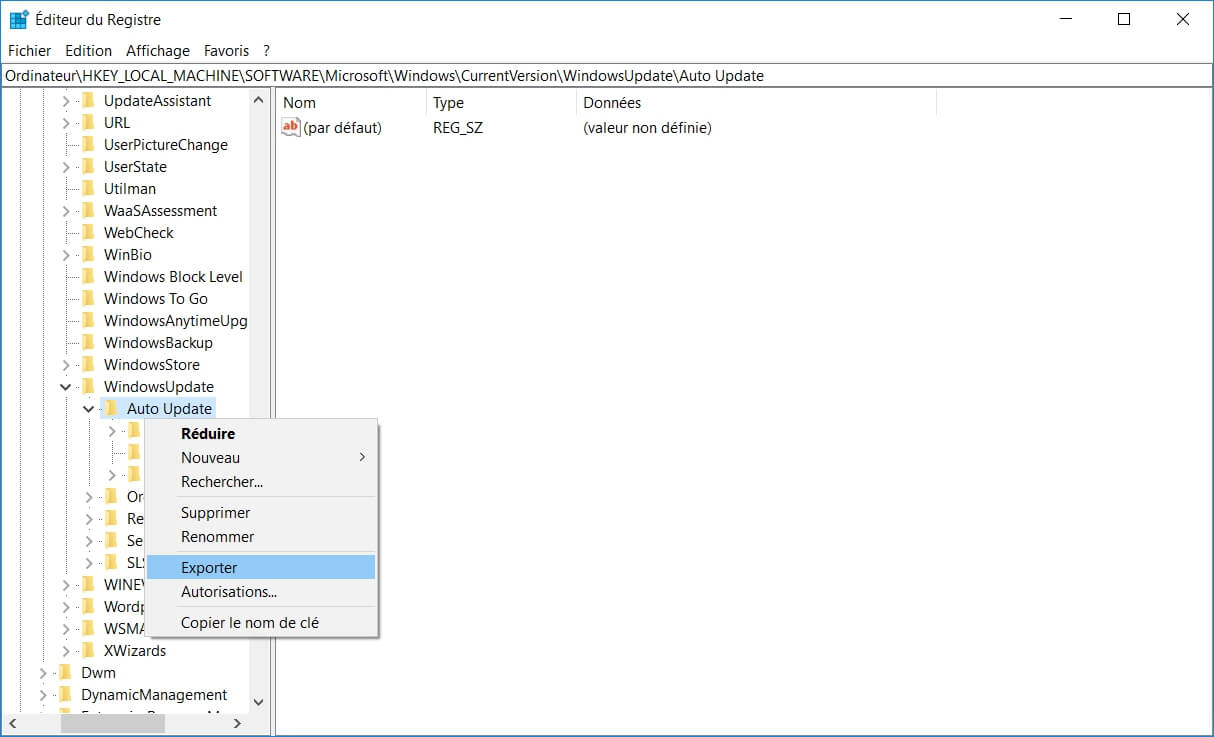
Task: Click the Type column header
Action: click(502, 102)
